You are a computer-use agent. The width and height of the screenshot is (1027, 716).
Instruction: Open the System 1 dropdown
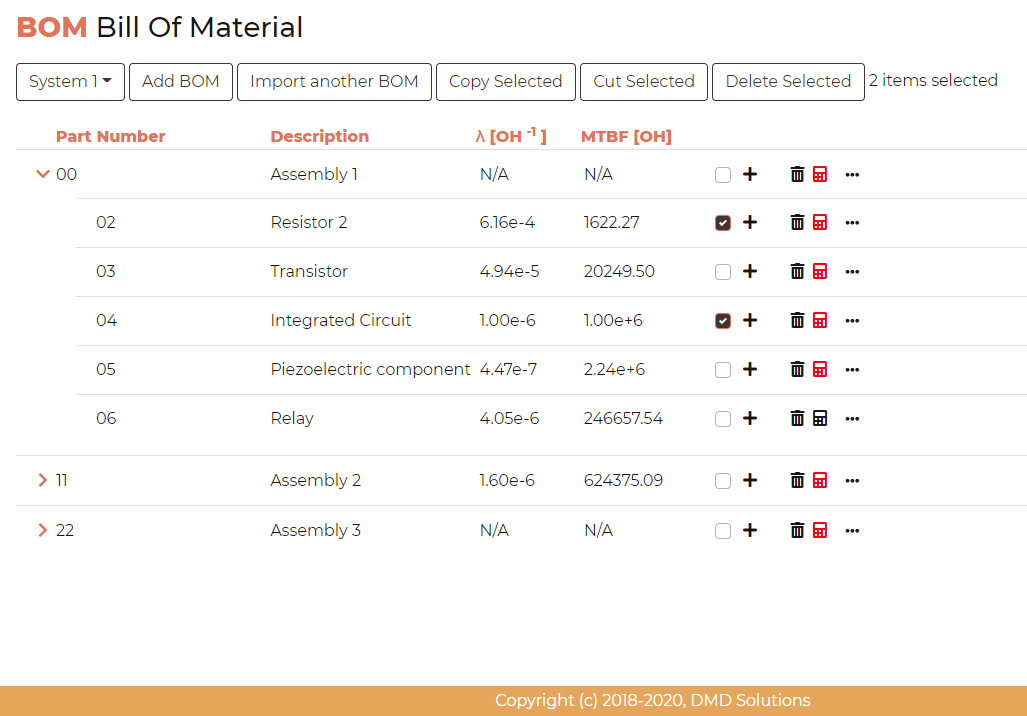[x=70, y=82]
